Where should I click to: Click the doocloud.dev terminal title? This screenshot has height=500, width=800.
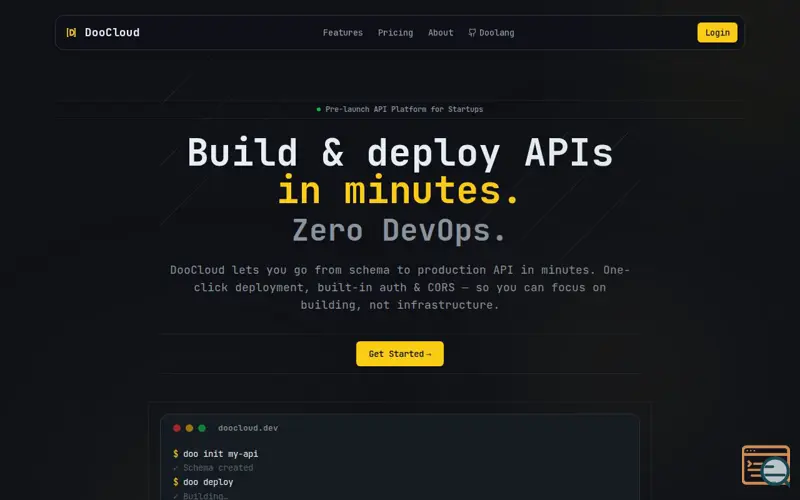pyautogui.click(x=248, y=428)
